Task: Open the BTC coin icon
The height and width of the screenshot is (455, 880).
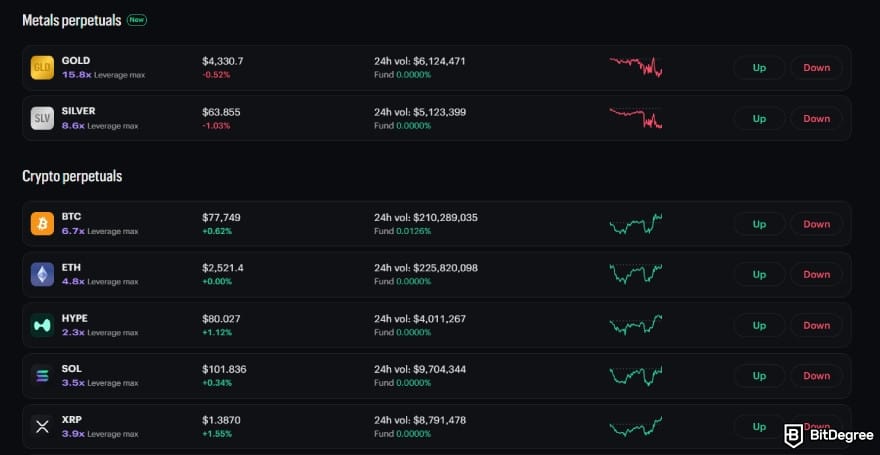Action: pos(42,224)
